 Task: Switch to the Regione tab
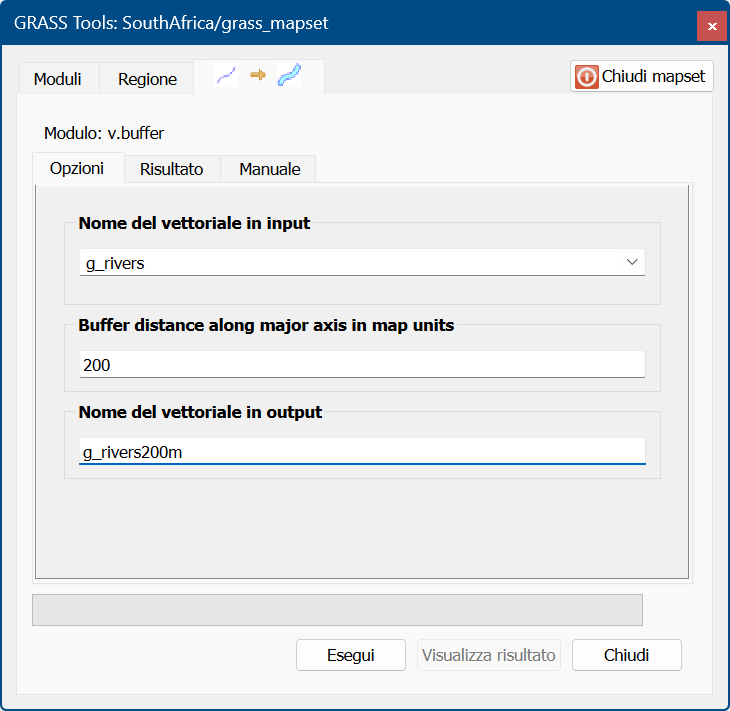click(147, 79)
